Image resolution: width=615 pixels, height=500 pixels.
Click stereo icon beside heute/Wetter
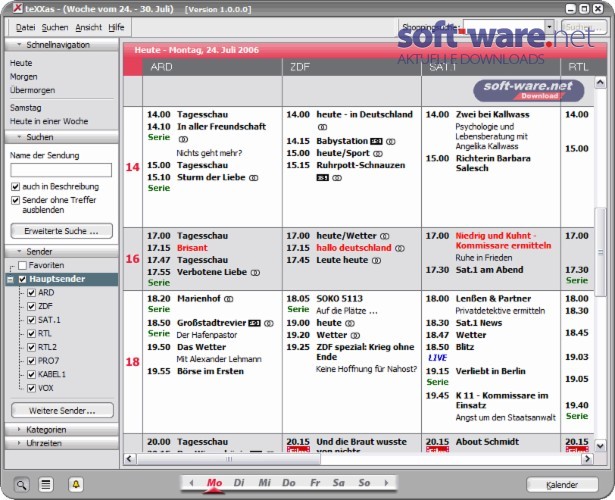[x=385, y=236]
